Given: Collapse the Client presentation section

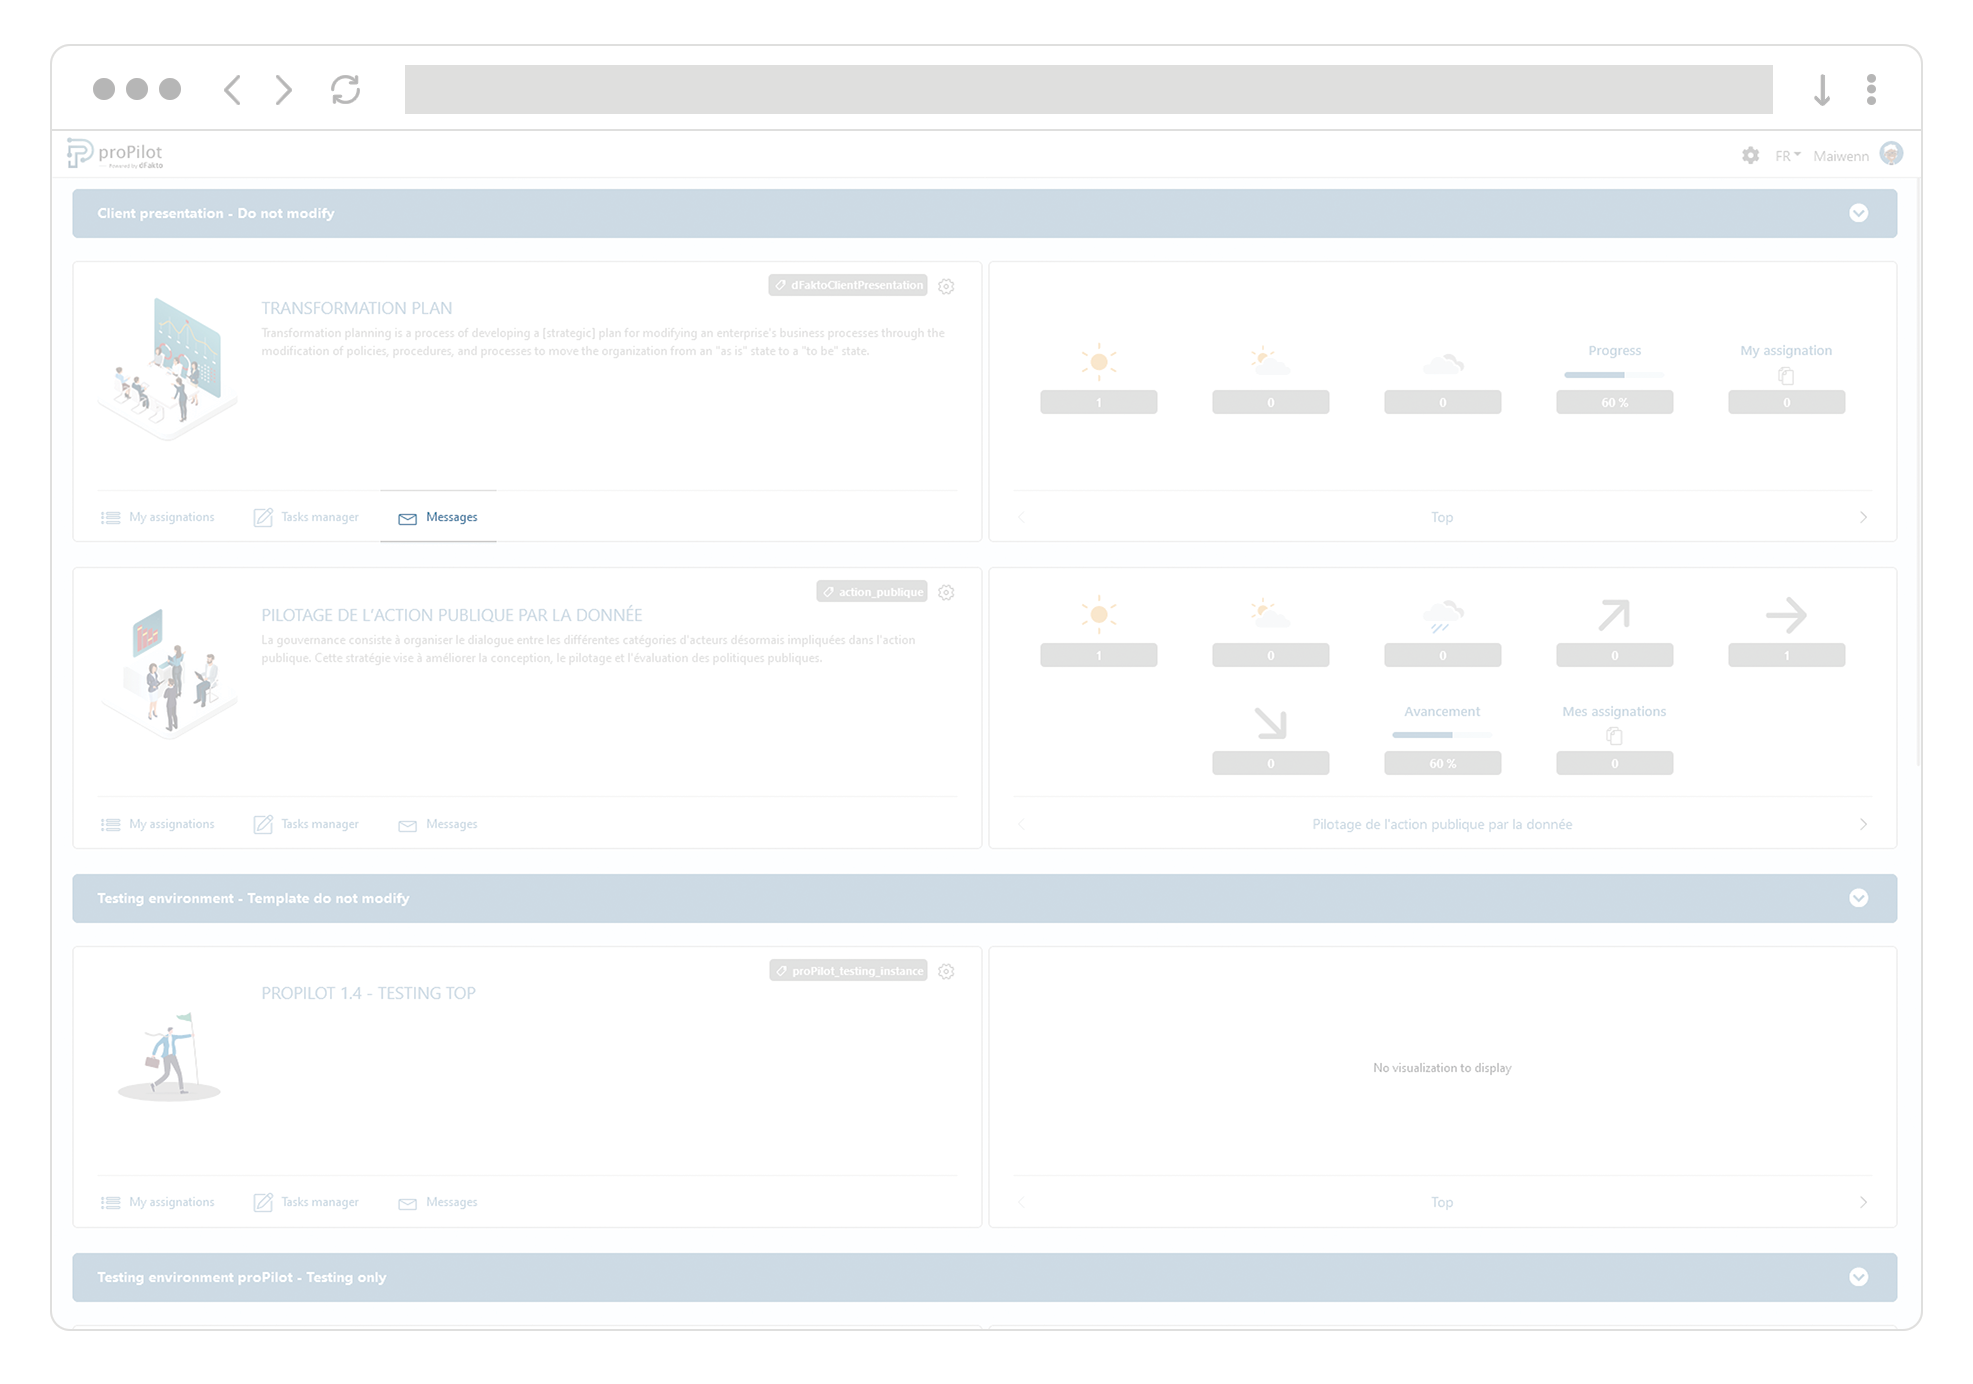Looking at the screenshot, I should click(1859, 213).
